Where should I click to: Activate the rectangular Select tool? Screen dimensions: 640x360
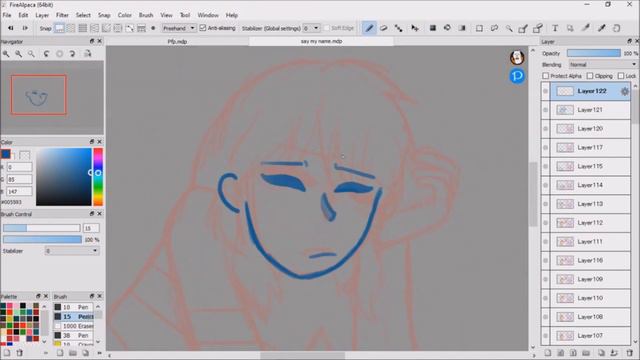[x=479, y=28]
